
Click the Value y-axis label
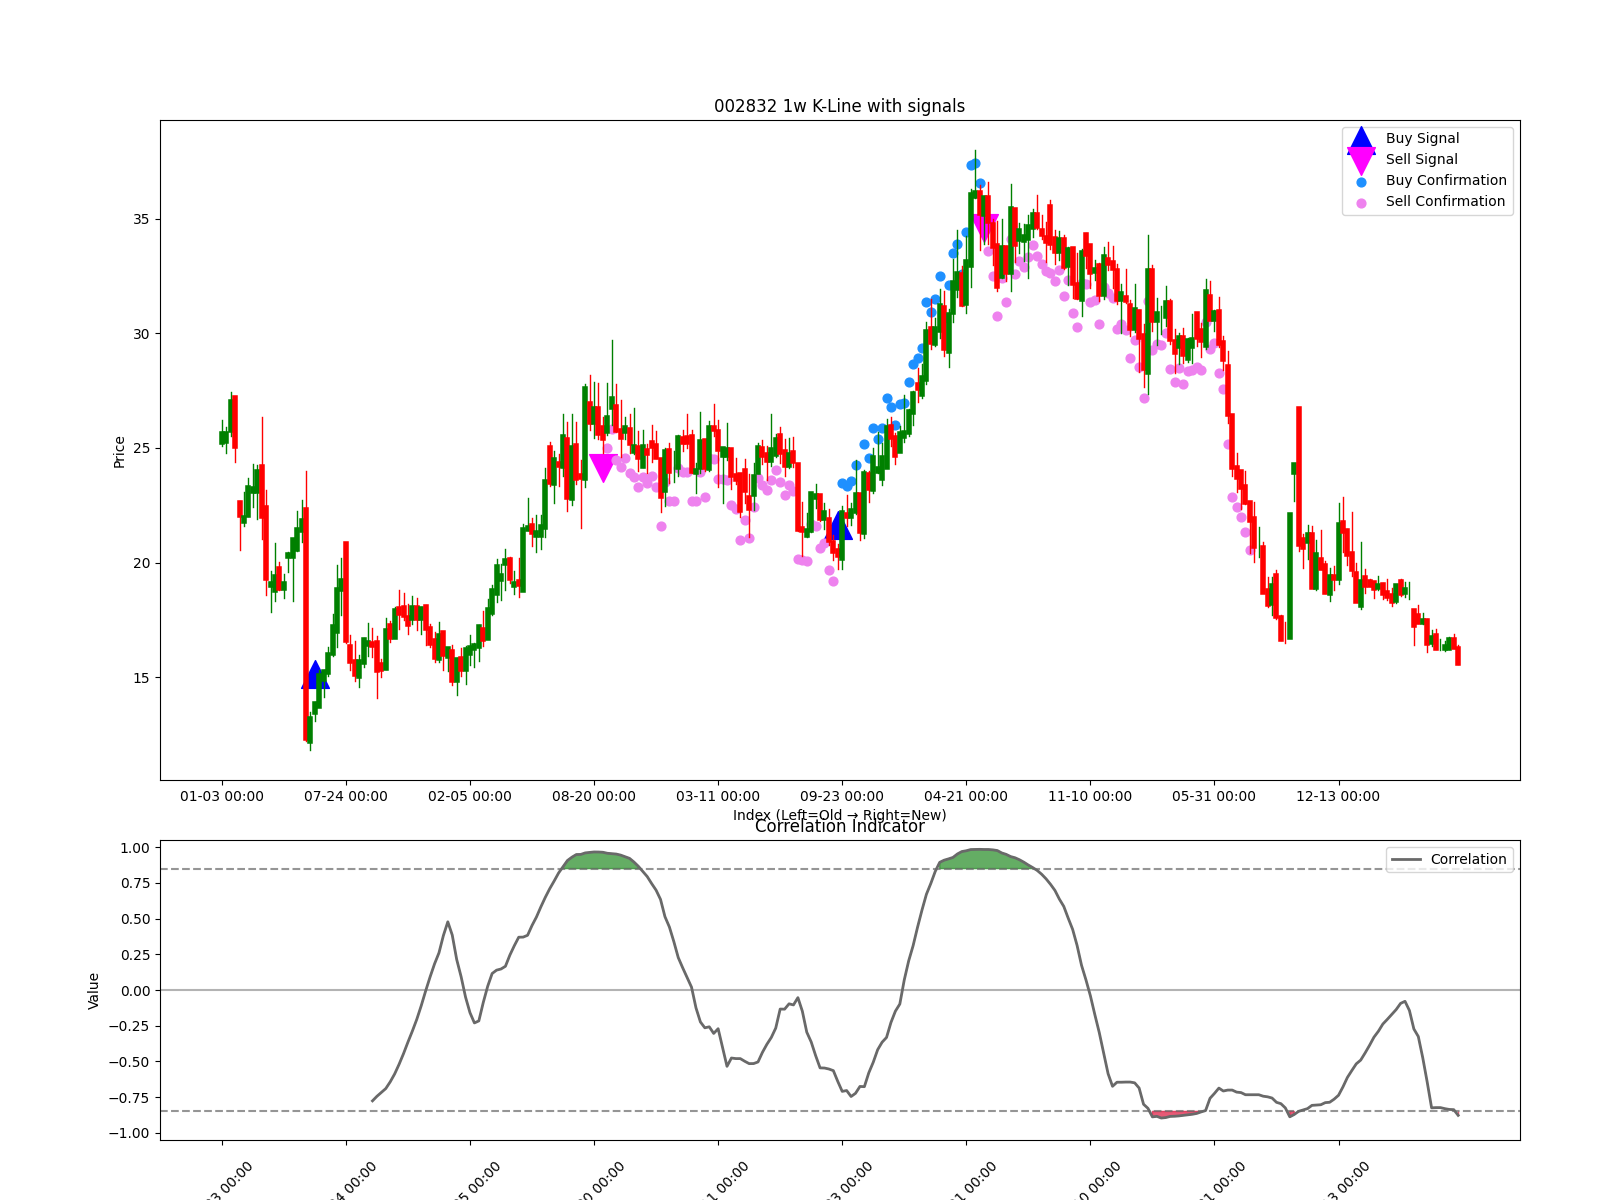click(x=94, y=991)
